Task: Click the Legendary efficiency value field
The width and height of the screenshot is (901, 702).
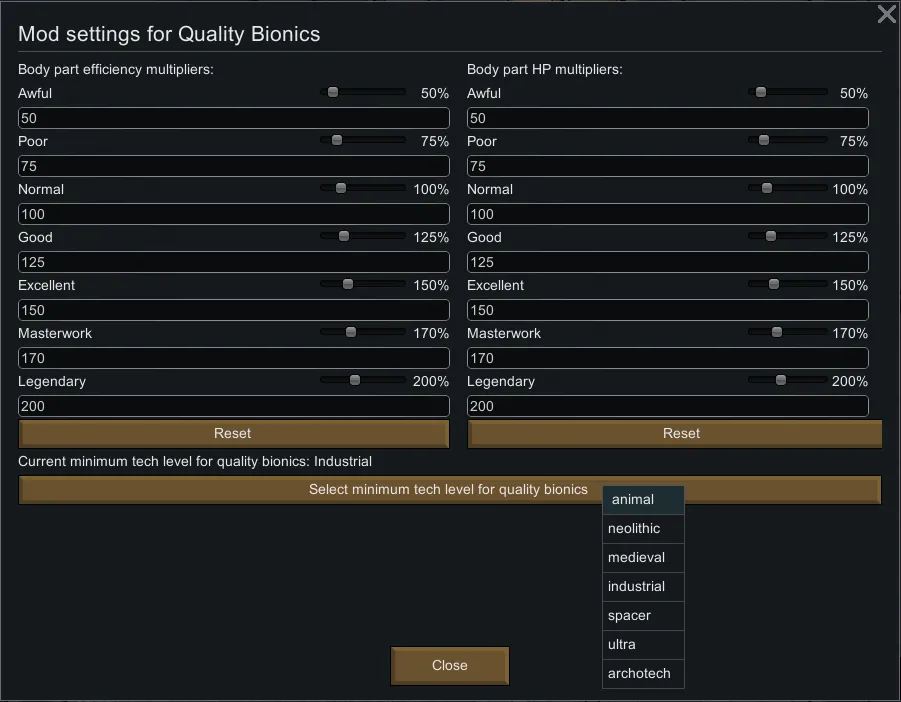Action: 233,406
